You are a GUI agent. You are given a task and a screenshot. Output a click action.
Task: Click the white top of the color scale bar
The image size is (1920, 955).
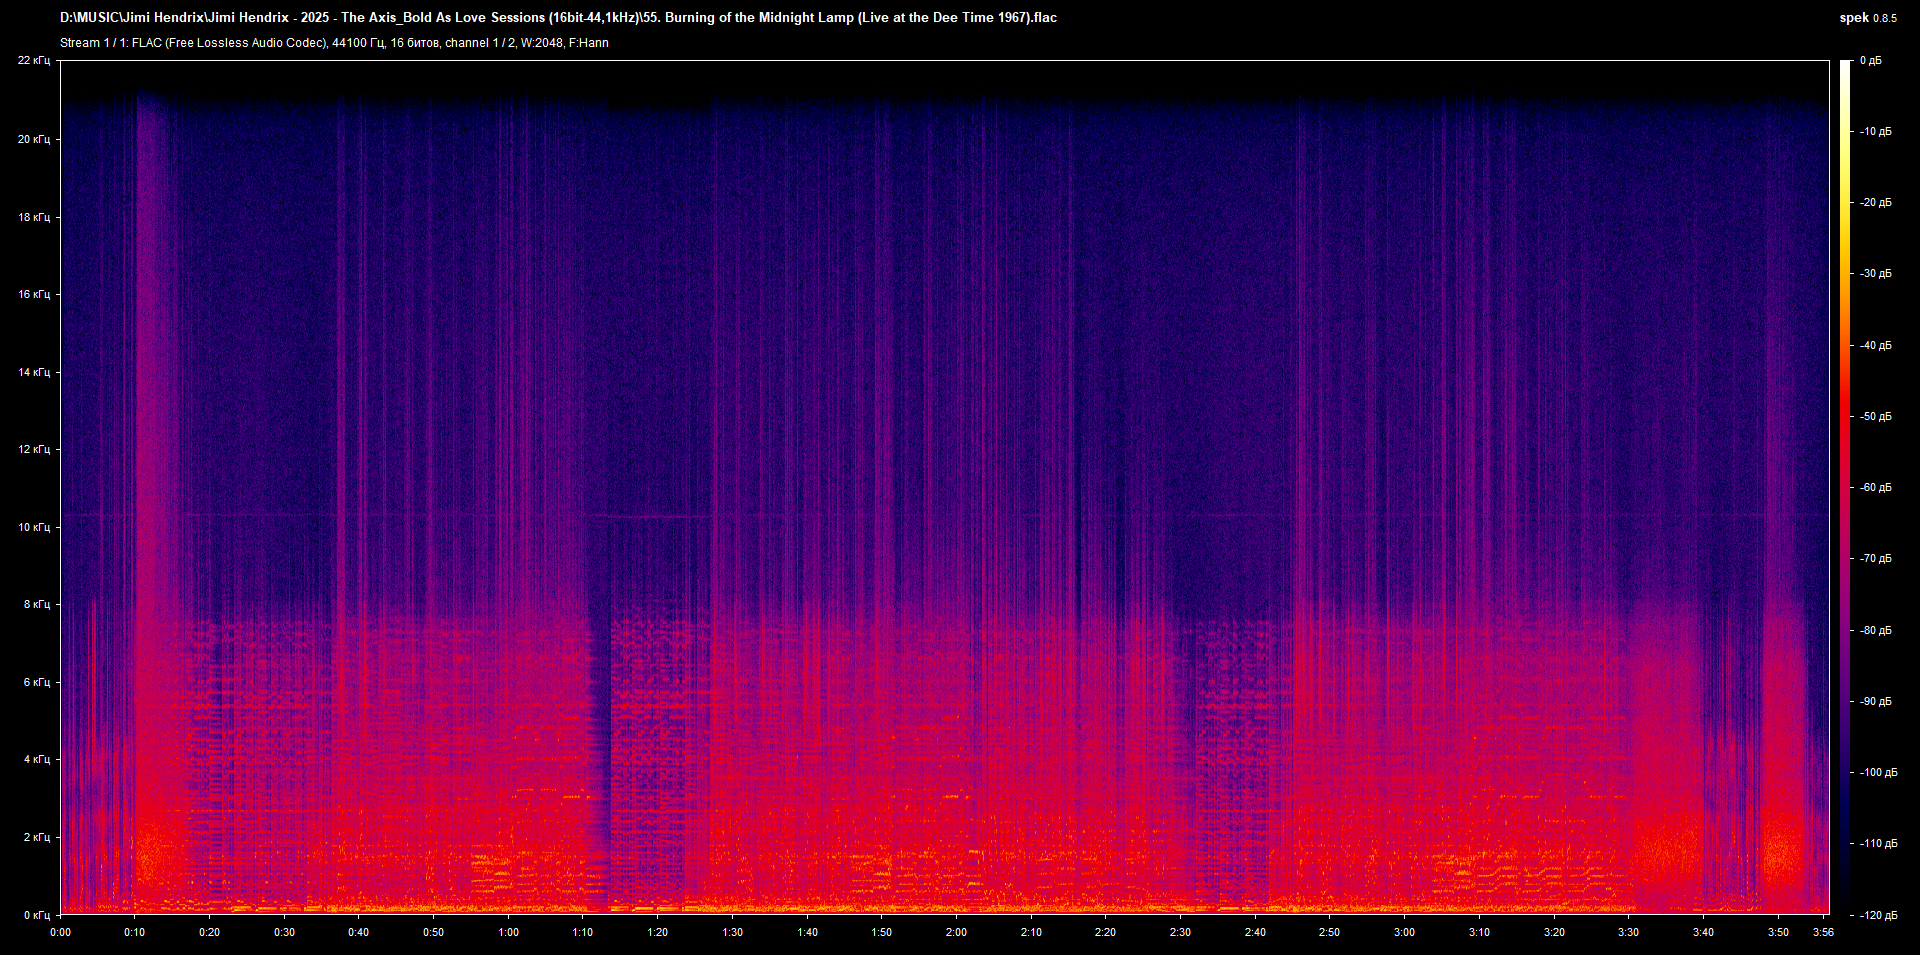[1846, 68]
